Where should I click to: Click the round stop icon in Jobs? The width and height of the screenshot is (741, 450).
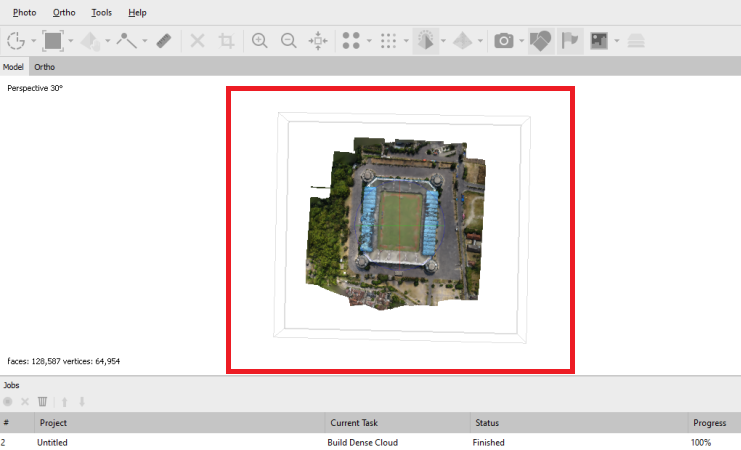click(x=8, y=402)
